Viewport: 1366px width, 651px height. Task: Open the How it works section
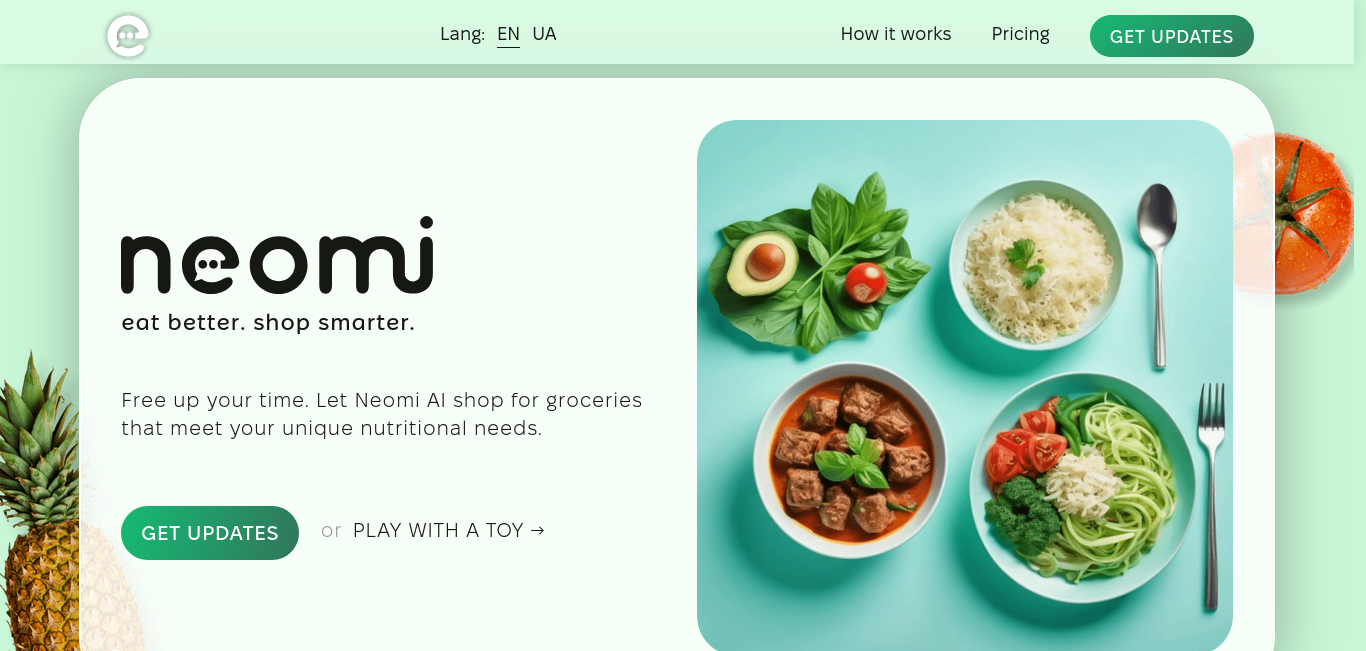click(896, 34)
